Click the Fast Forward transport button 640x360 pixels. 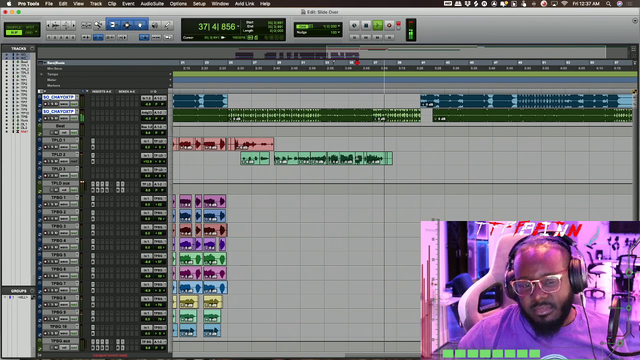click(x=378, y=37)
